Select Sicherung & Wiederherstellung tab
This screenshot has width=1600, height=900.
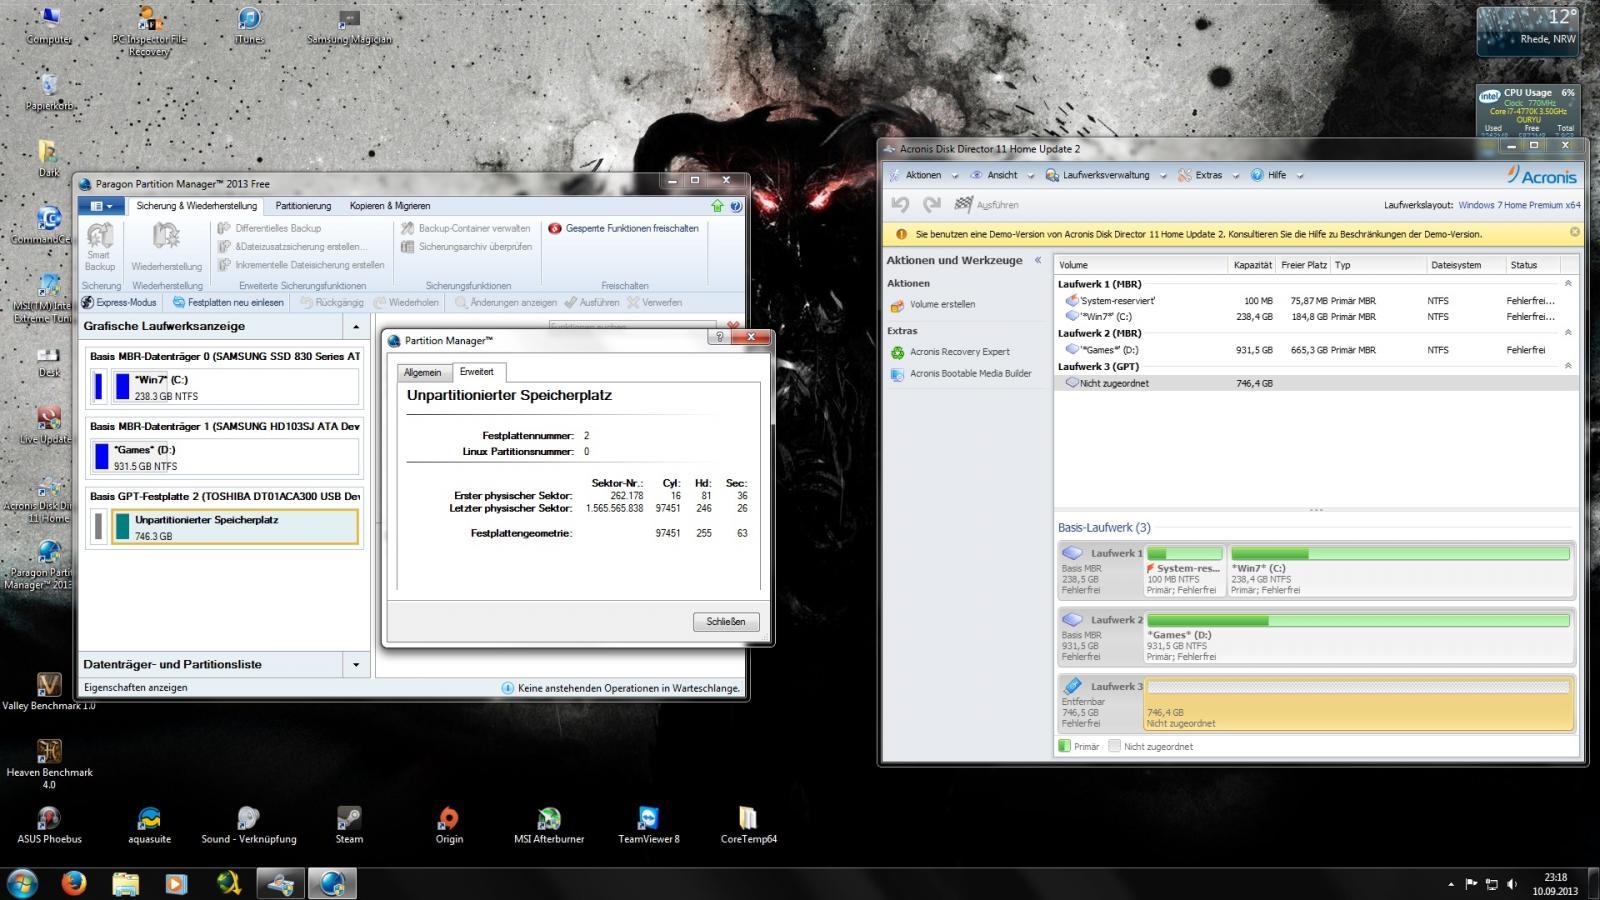pyautogui.click(x=196, y=206)
